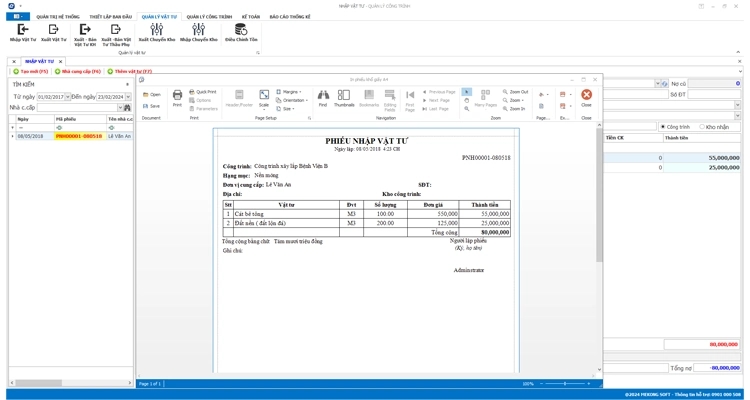Select the Kho nhận radio button
The image size is (750, 400).
click(x=703, y=127)
